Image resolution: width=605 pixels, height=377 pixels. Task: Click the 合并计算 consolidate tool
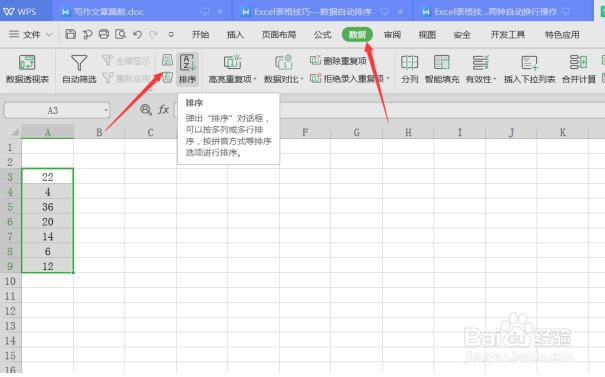click(579, 69)
